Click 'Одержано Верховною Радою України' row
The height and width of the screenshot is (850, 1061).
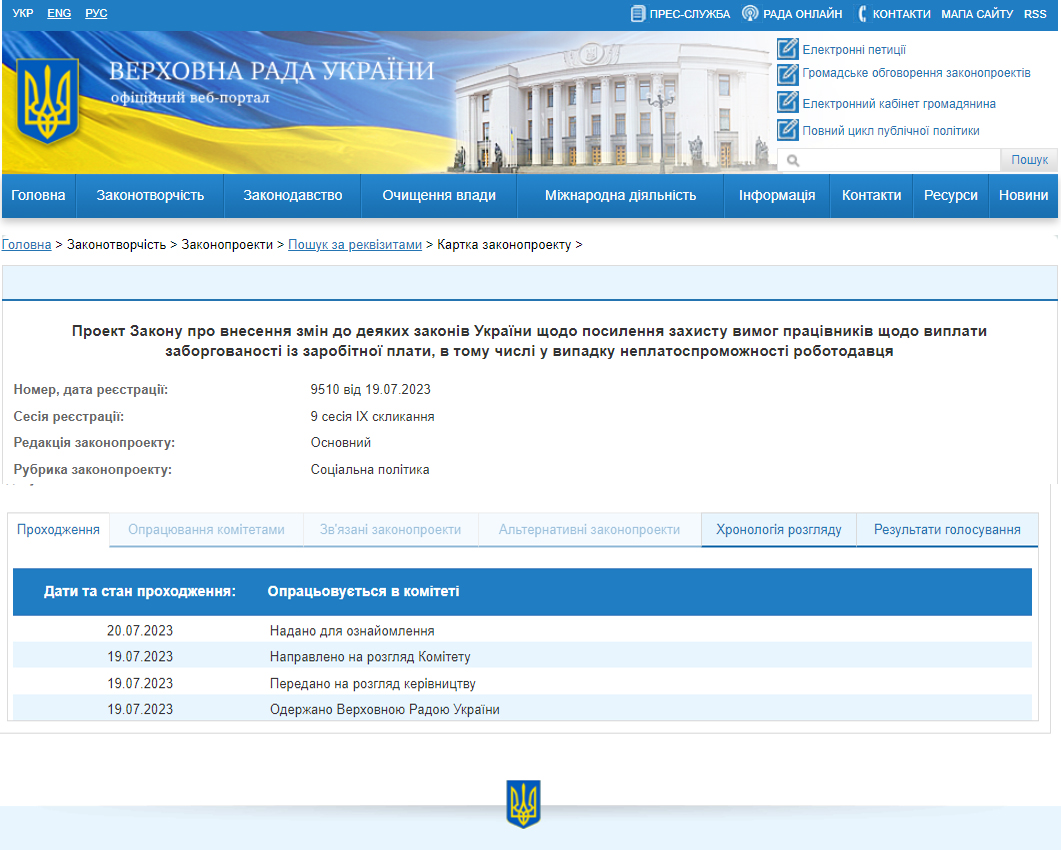pyautogui.click(x=522, y=709)
